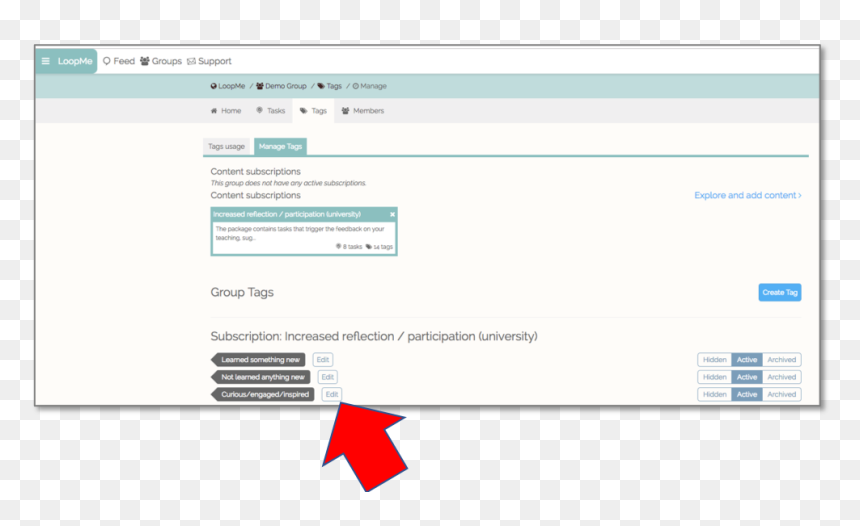Click the 8 tasks count on card
The height and width of the screenshot is (526, 860).
point(349,247)
